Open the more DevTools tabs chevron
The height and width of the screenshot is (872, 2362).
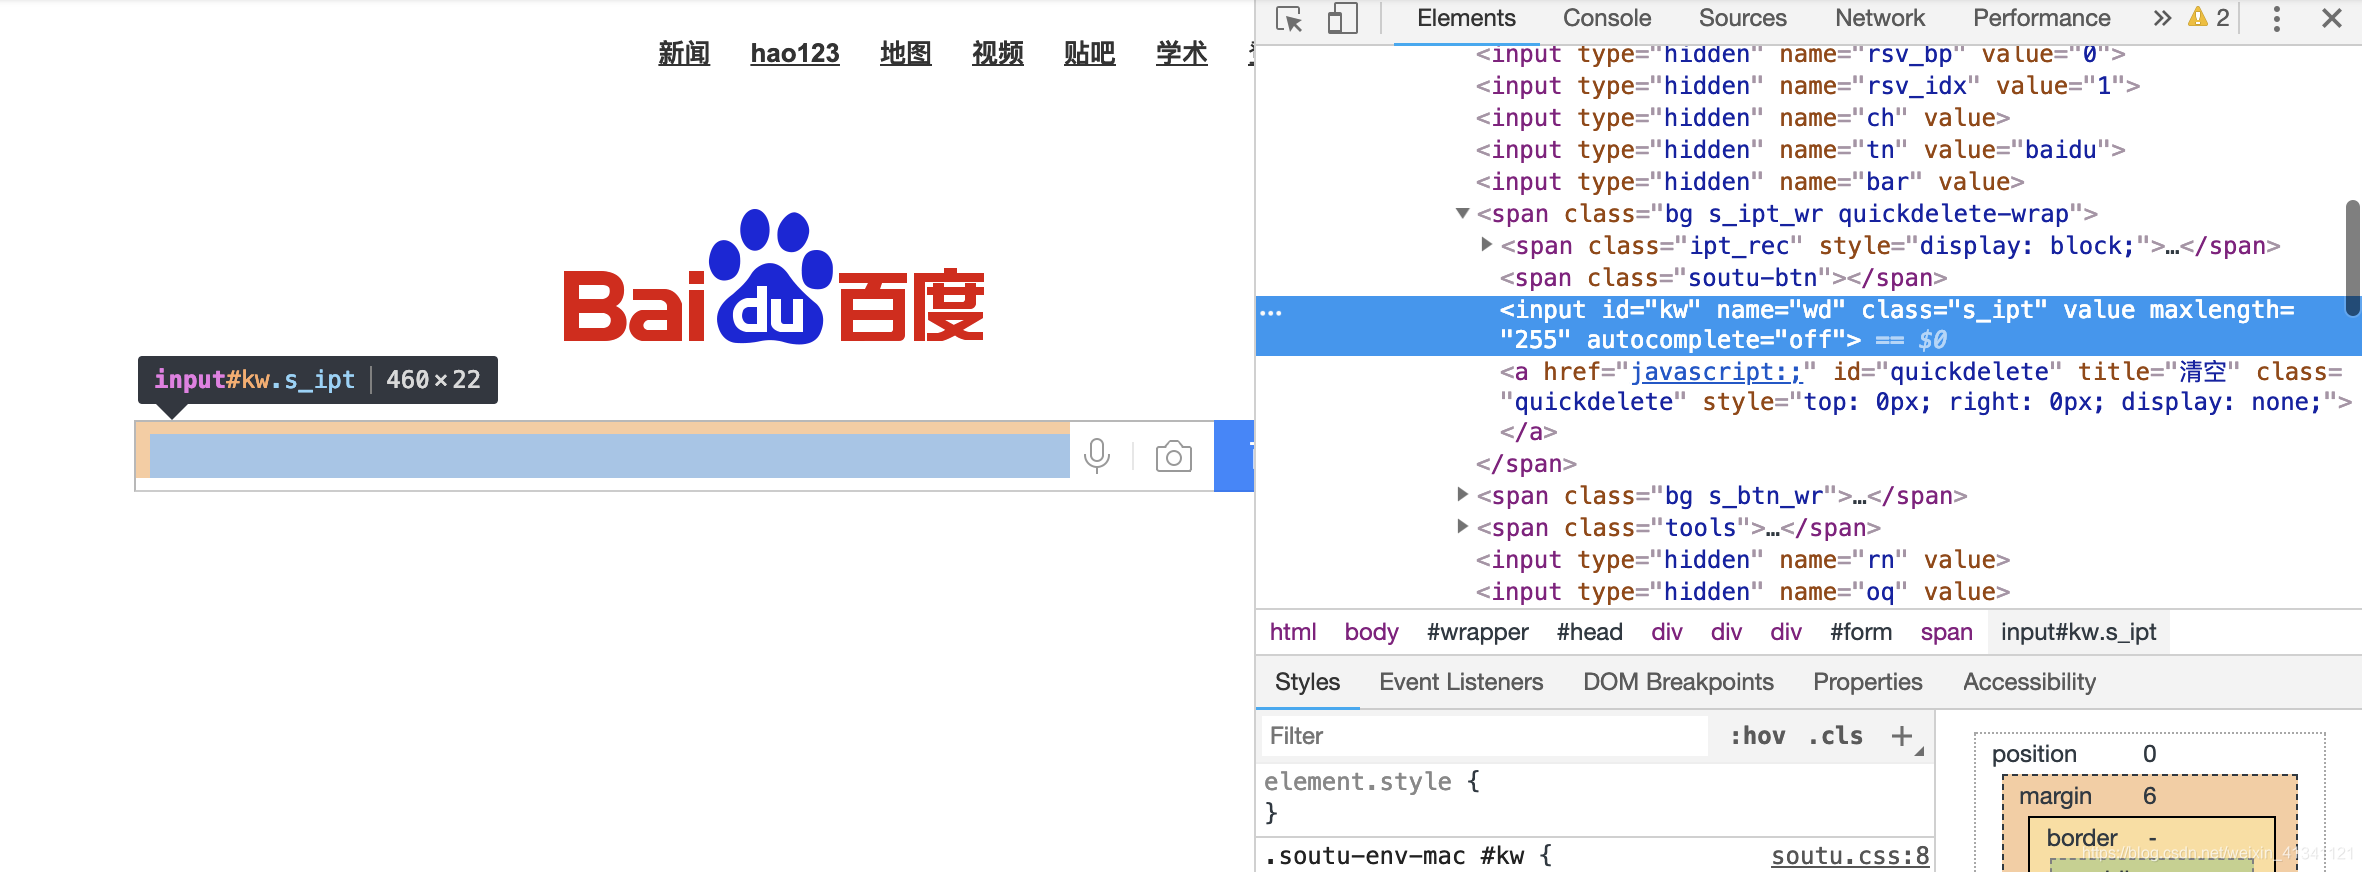point(2162,18)
